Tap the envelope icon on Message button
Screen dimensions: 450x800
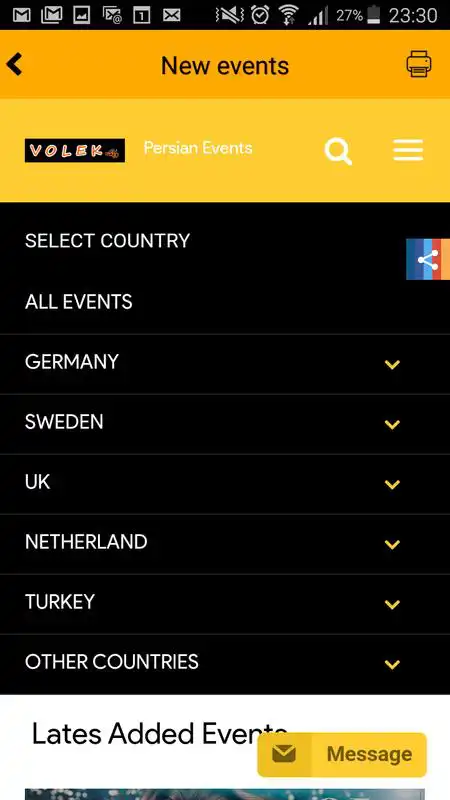284,754
